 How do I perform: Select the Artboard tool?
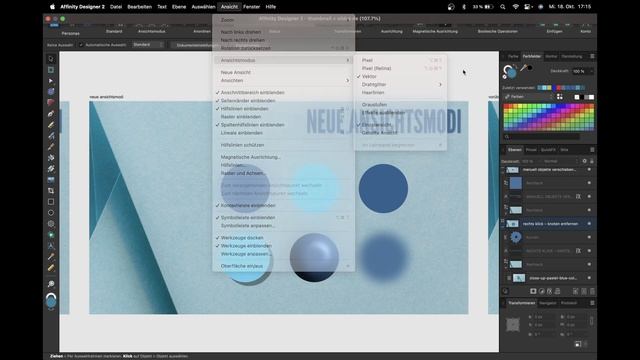click(x=51, y=70)
